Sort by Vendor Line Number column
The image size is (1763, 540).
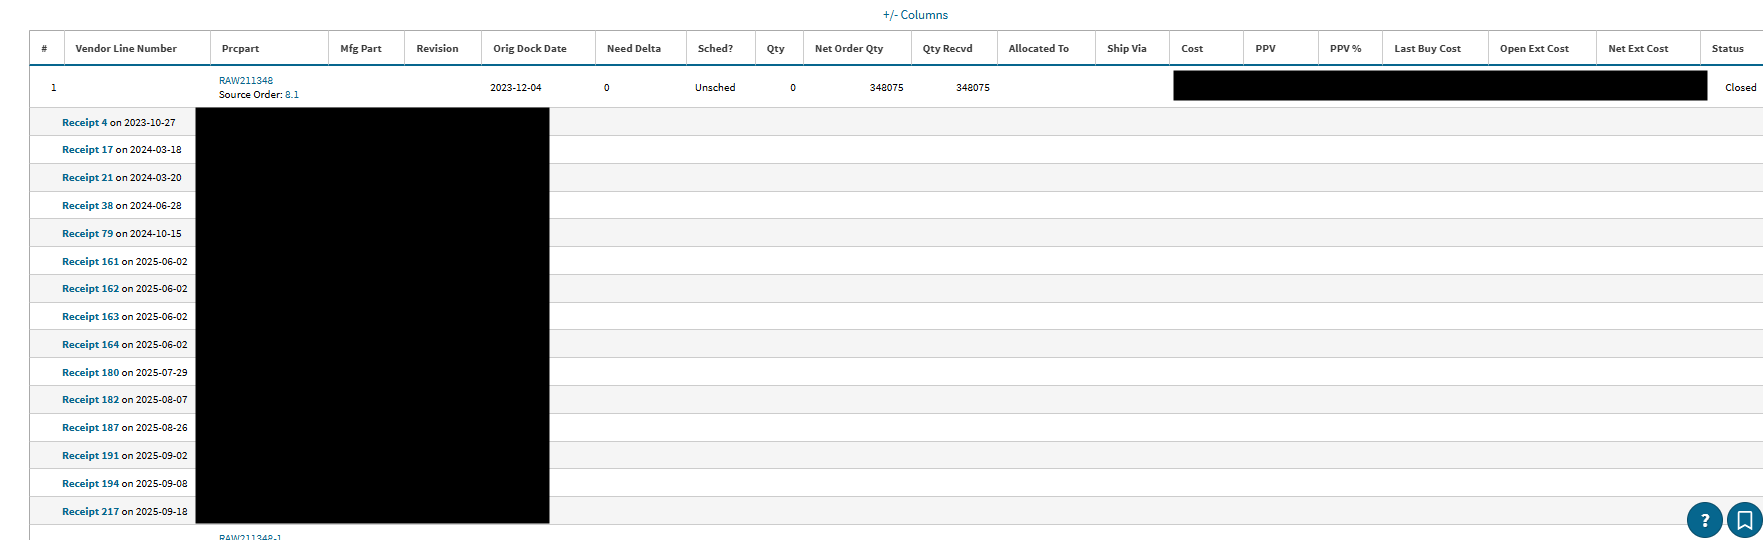(x=126, y=49)
